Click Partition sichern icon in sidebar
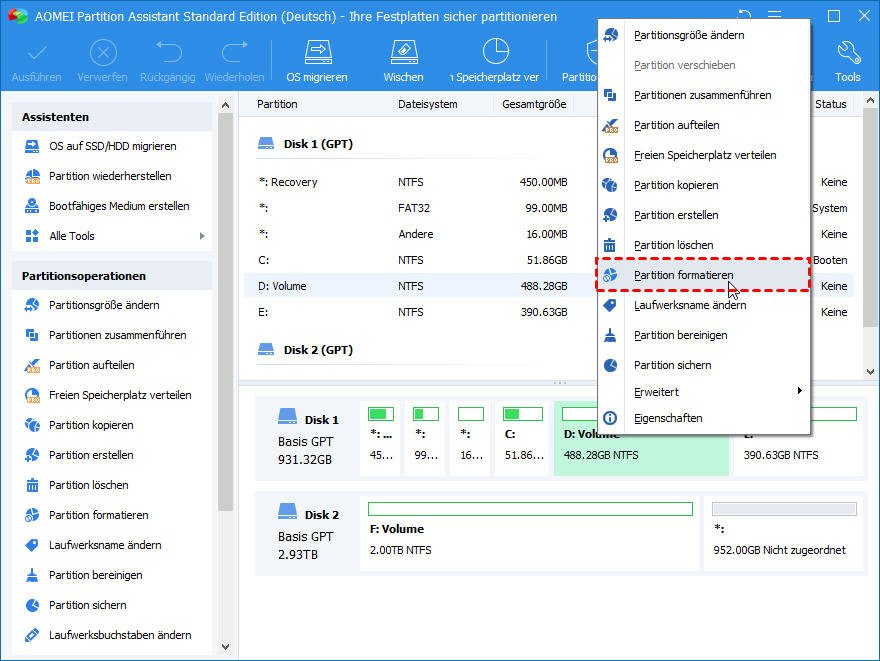This screenshot has height=661, width=880. coord(33,605)
